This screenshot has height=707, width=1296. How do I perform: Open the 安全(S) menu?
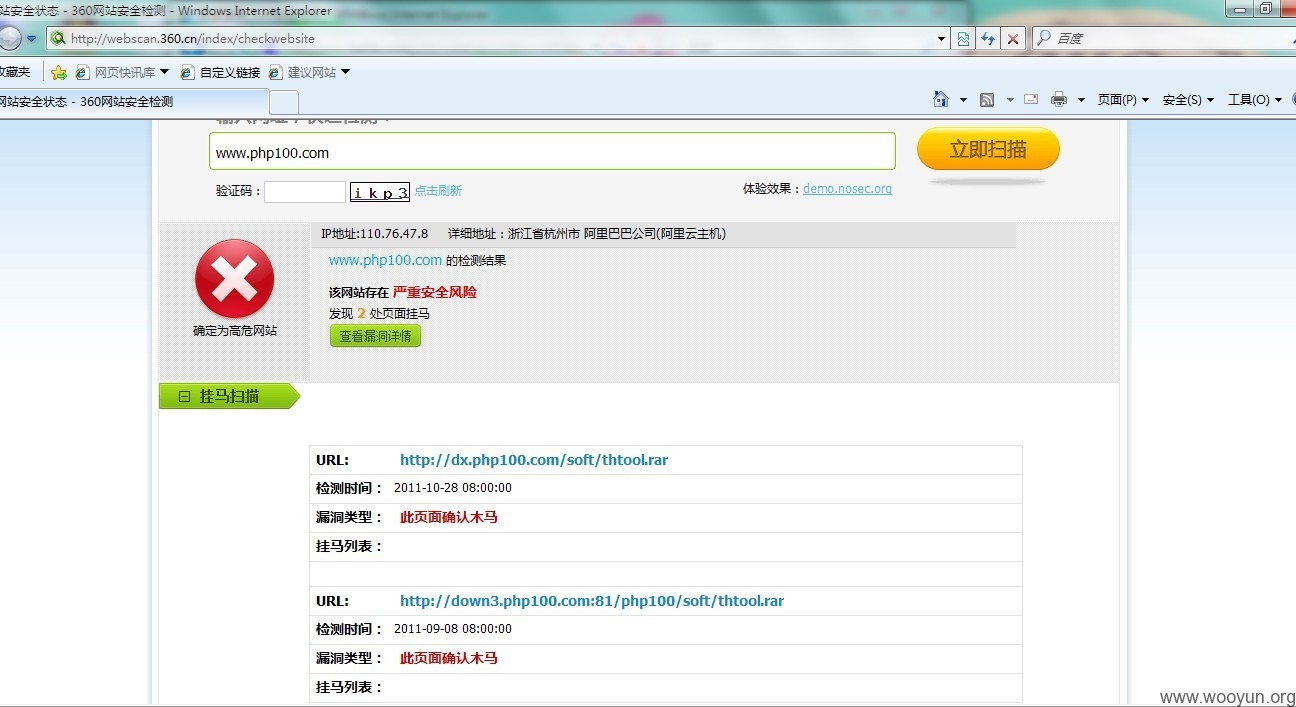click(1188, 99)
